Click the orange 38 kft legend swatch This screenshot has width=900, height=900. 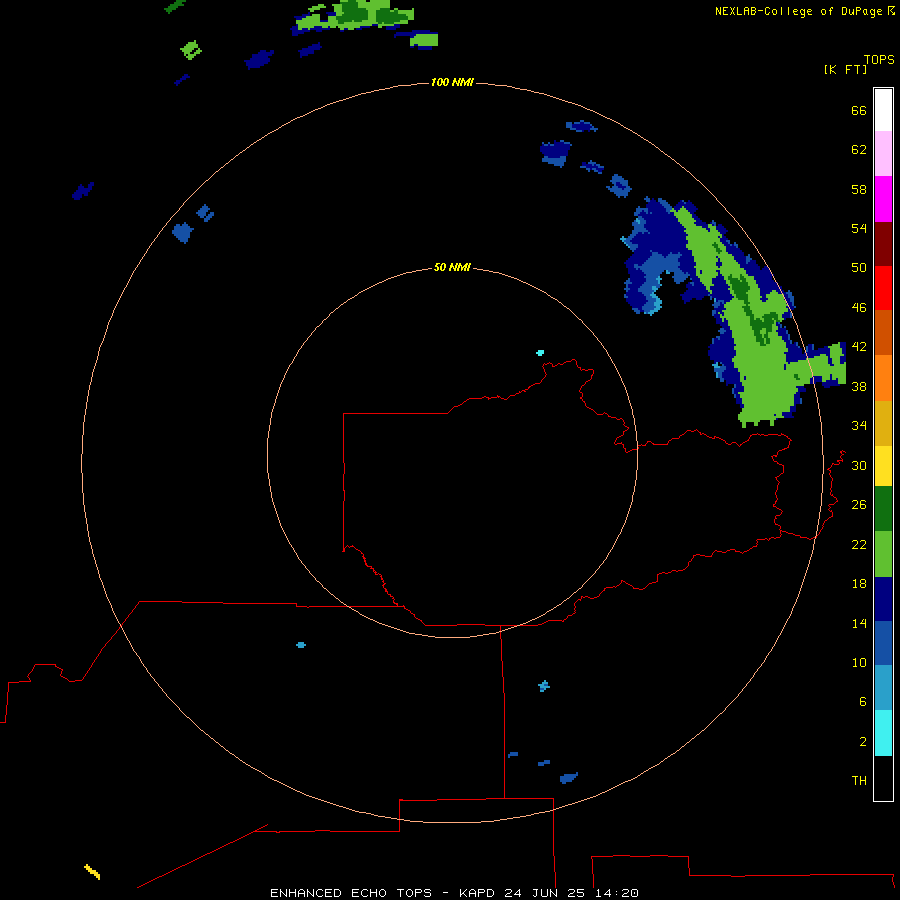tap(883, 378)
